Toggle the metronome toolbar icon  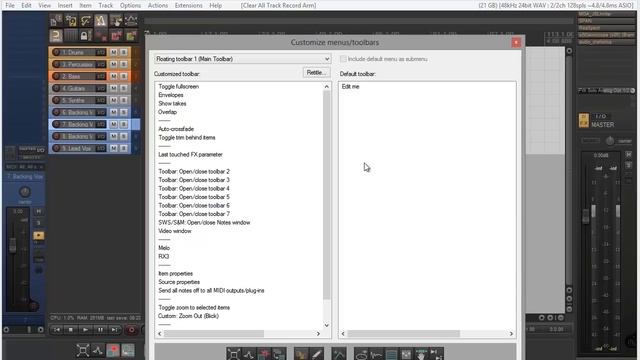pyautogui.click(x=100, y=20)
